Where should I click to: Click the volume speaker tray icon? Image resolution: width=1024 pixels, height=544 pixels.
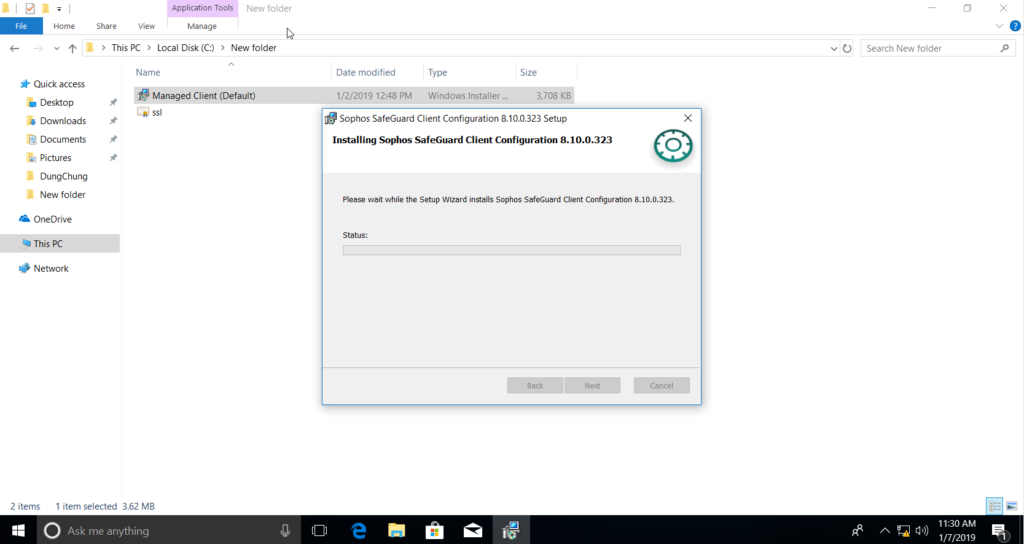point(922,530)
